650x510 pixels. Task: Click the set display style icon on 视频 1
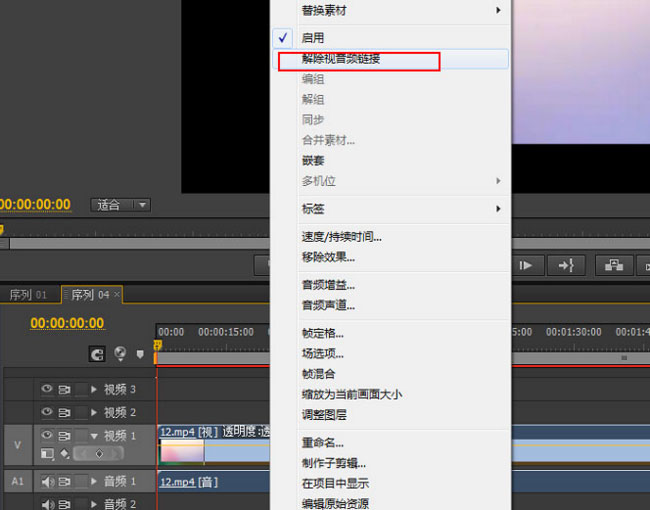point(46,453)
